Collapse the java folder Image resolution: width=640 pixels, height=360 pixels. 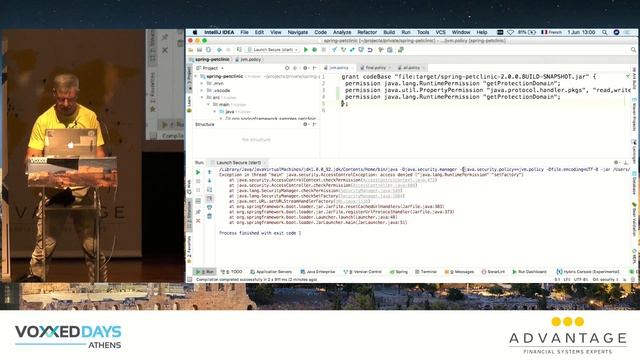(x=215, y=111)
